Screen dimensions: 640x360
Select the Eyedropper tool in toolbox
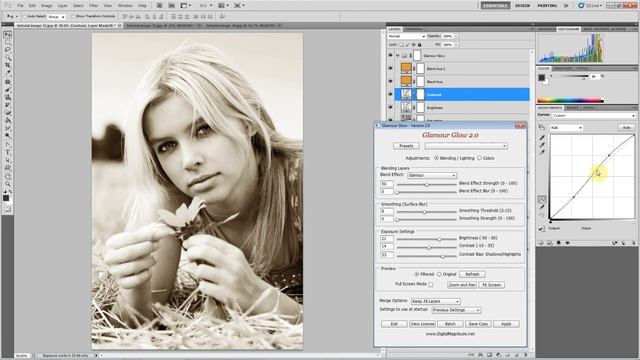(7, 73)
